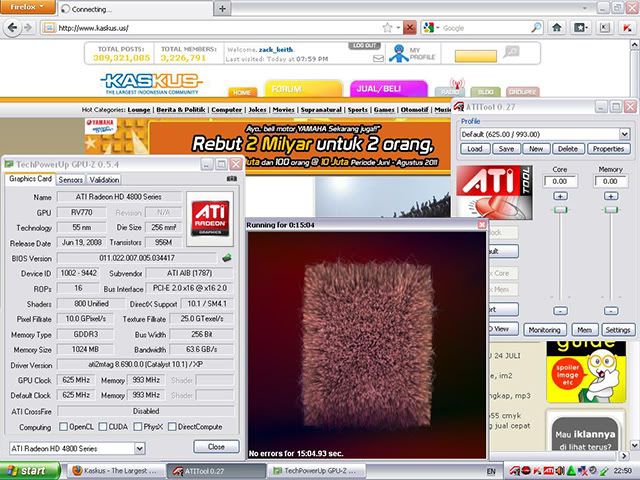The image size is (640, 480).
Task: Open new tab with plus button
Action: 222,9
